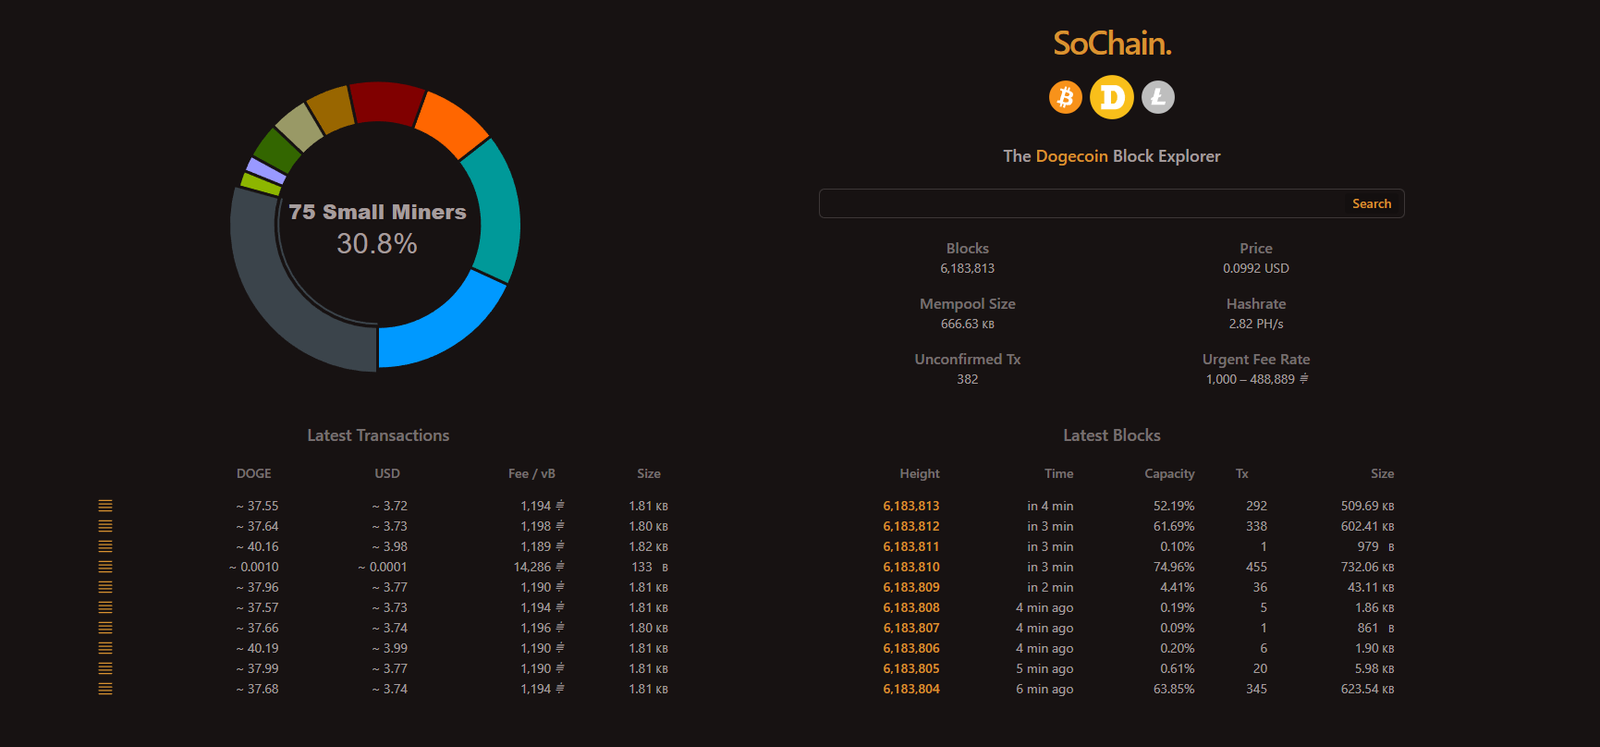The image size is (1600, 747).
Task: Open transaction icon for ~ 37.55 DOGE row
Action: pyautogui.click(x=105, y=506)
